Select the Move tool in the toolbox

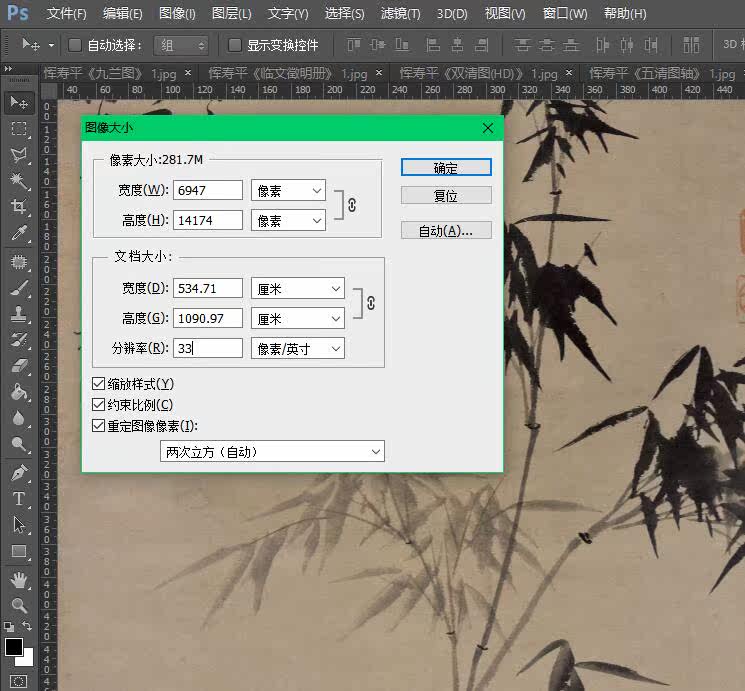(x=19, y=102)
